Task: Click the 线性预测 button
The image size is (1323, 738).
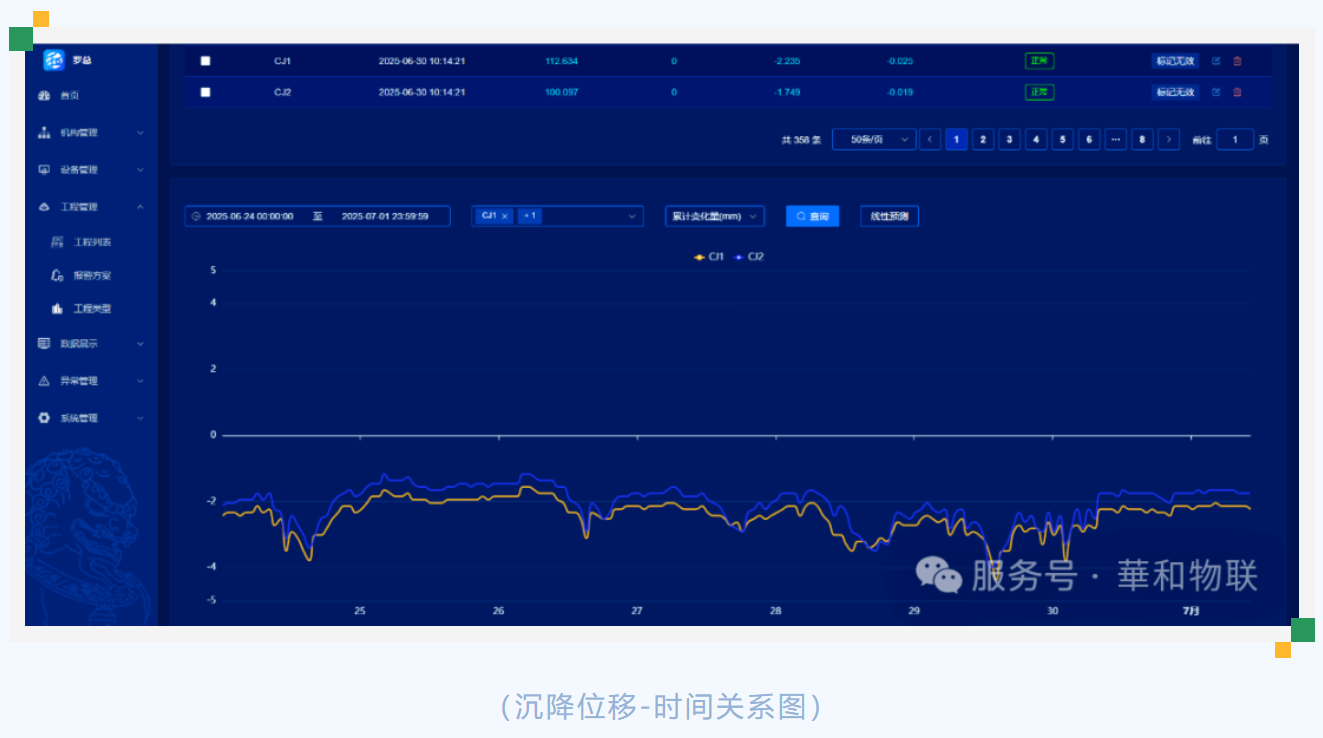Action: click(x=889, y=216)
